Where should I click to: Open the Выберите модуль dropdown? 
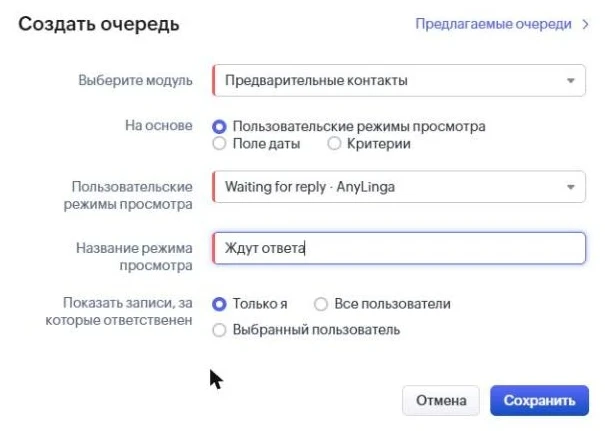click(x=399, y=80)
